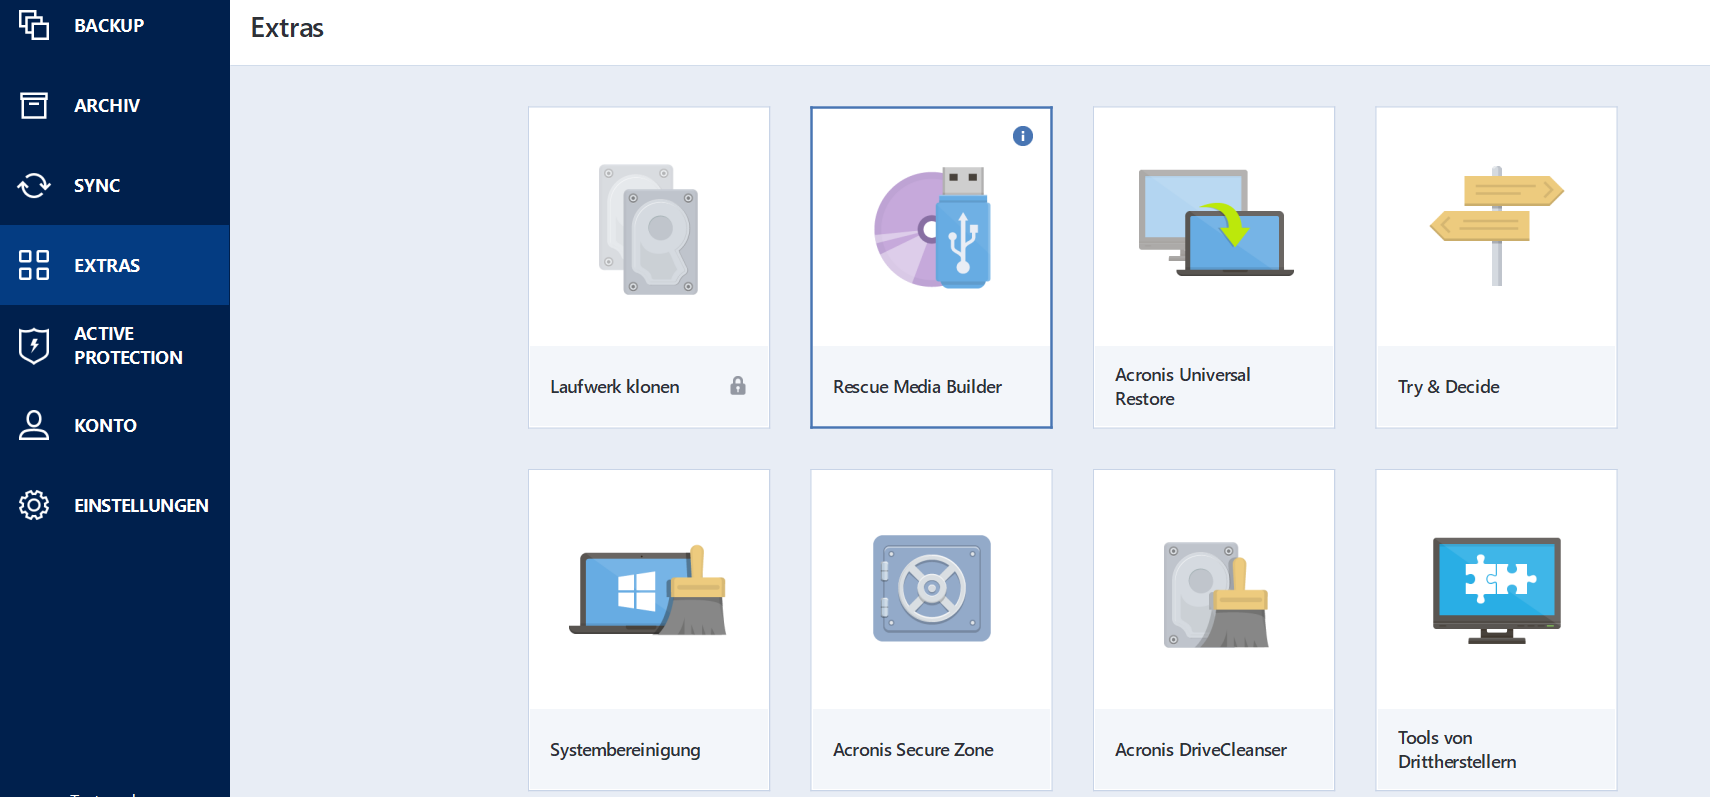Click the Archiv box icon
1710x797 pixels.
(x=34, y=105)
